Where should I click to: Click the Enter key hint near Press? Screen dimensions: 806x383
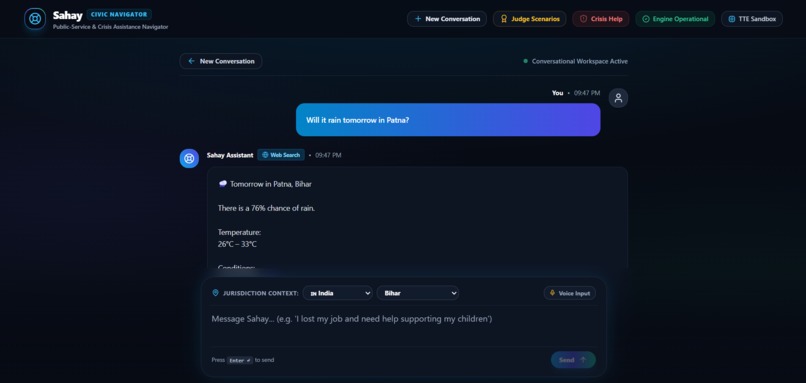click(240, 360)
